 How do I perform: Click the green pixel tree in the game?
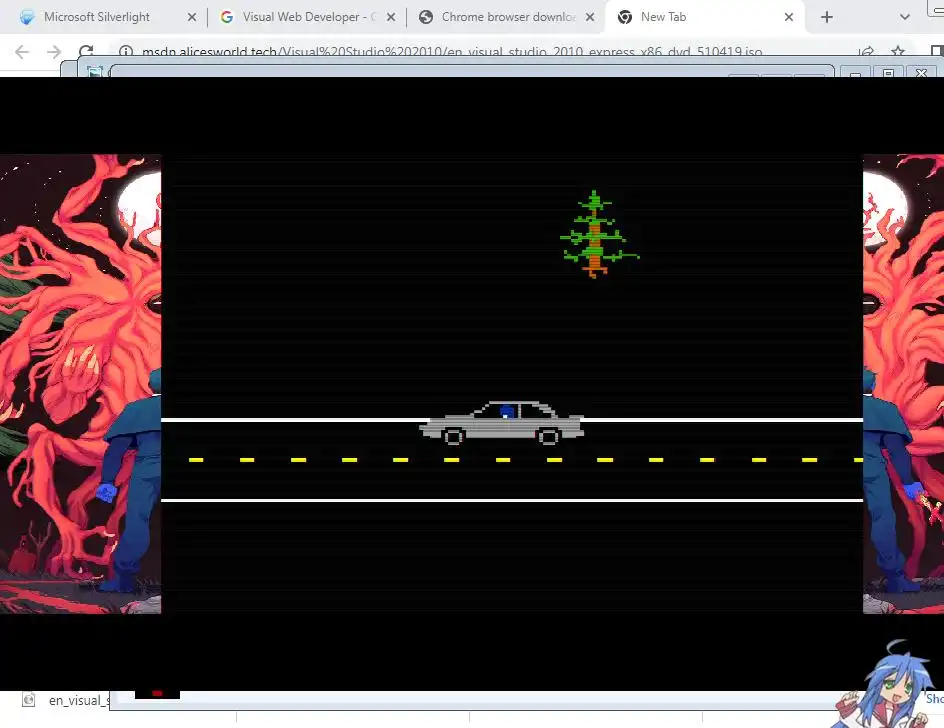click(x=598, y=234)
